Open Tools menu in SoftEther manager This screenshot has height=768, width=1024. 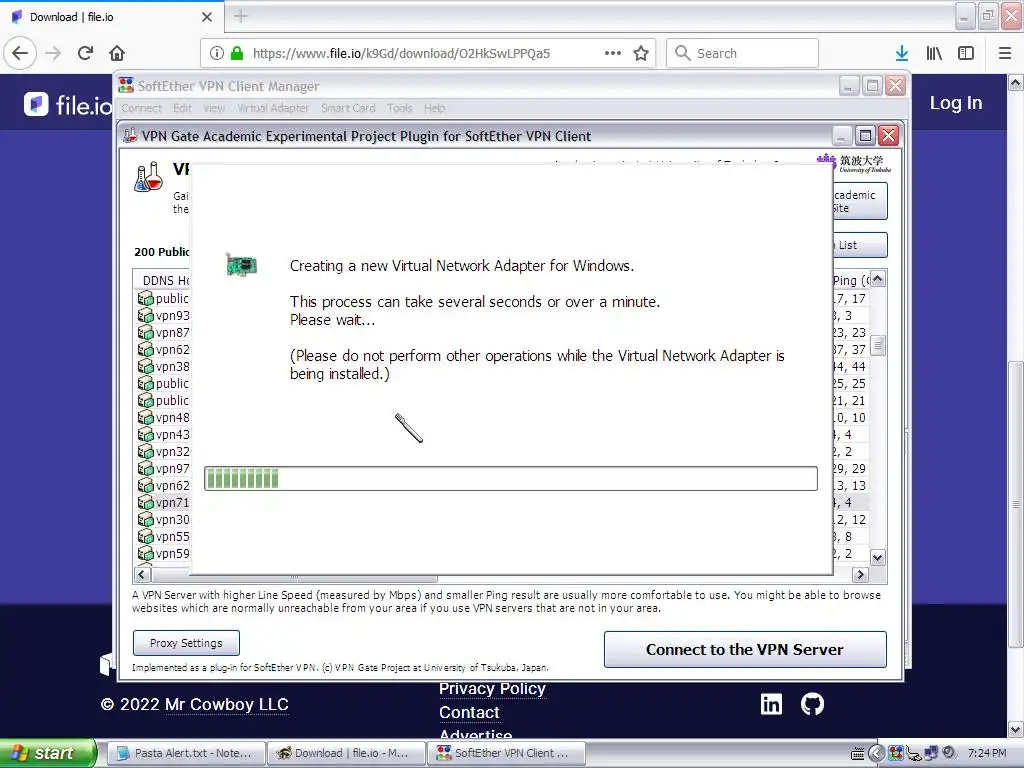(x=400, y=108)
